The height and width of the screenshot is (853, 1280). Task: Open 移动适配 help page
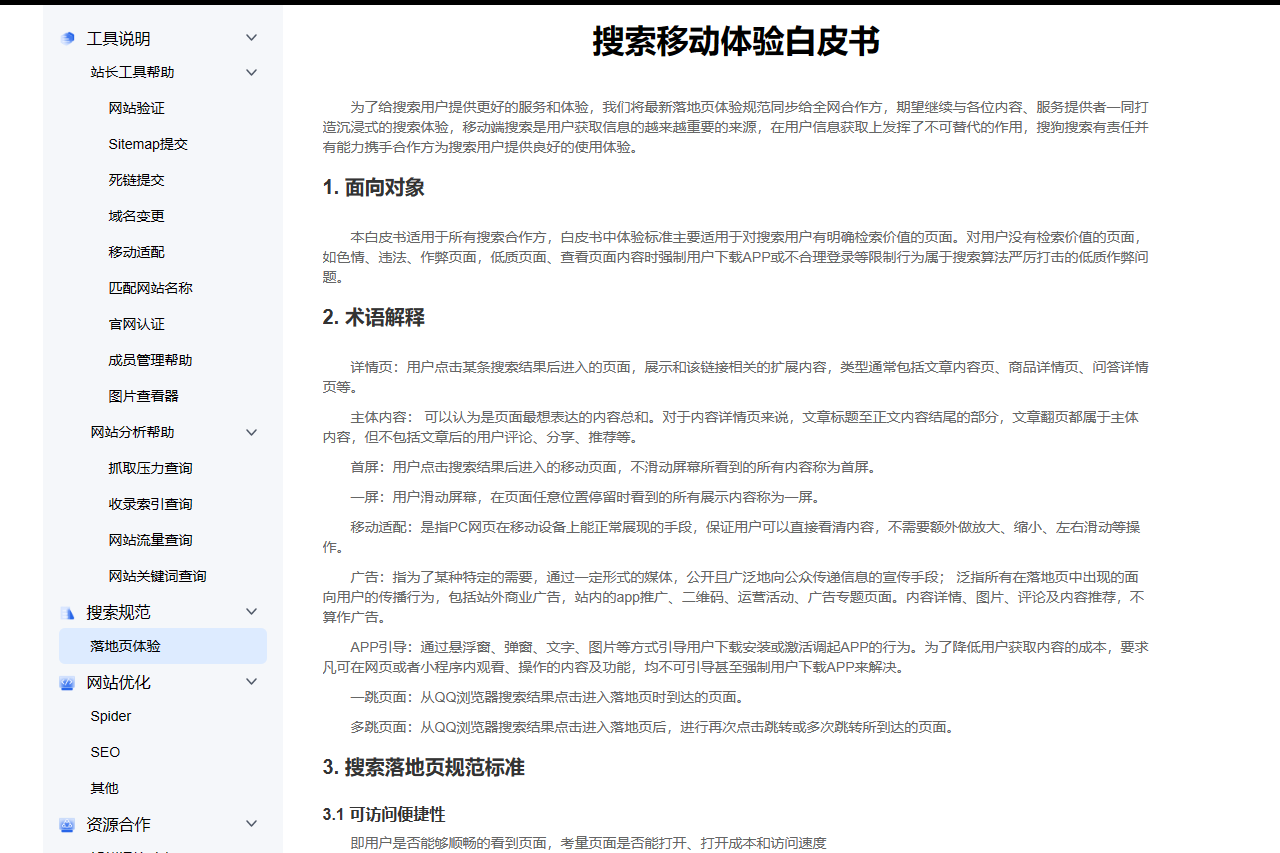137,252
